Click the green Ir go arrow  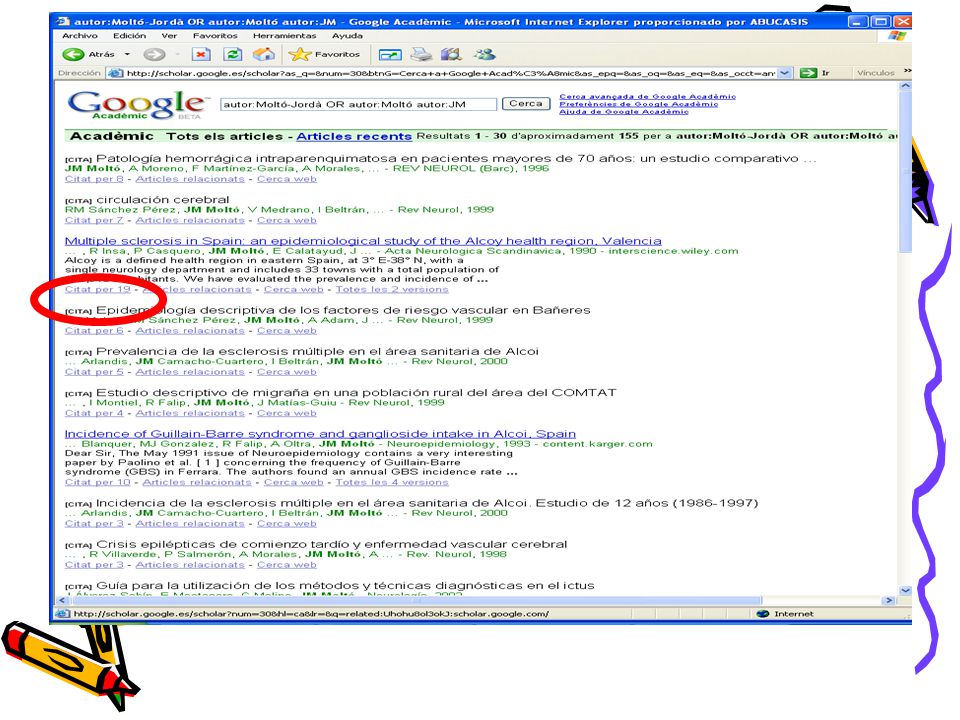tap(809, 73)
